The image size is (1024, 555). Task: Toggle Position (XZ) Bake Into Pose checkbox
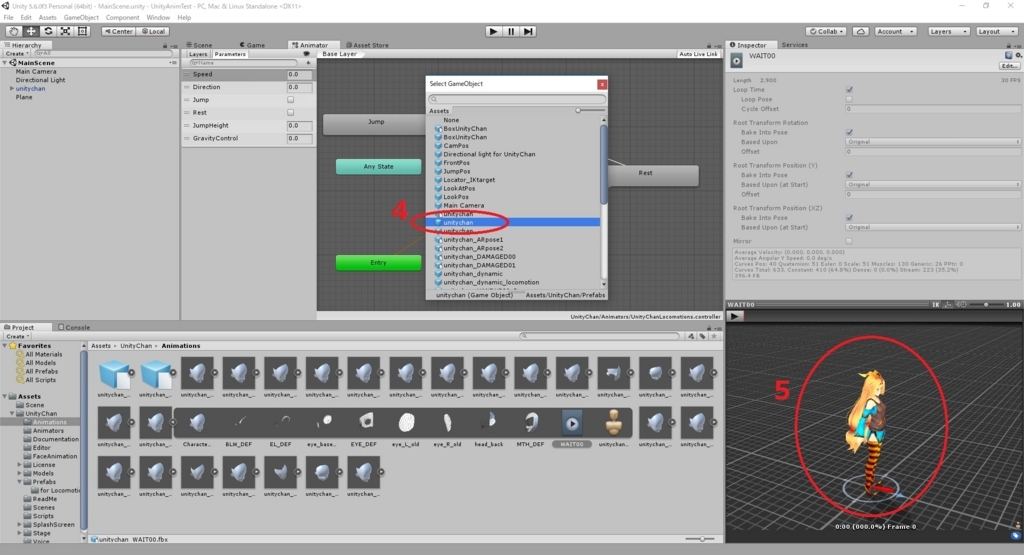pos(849,217)
